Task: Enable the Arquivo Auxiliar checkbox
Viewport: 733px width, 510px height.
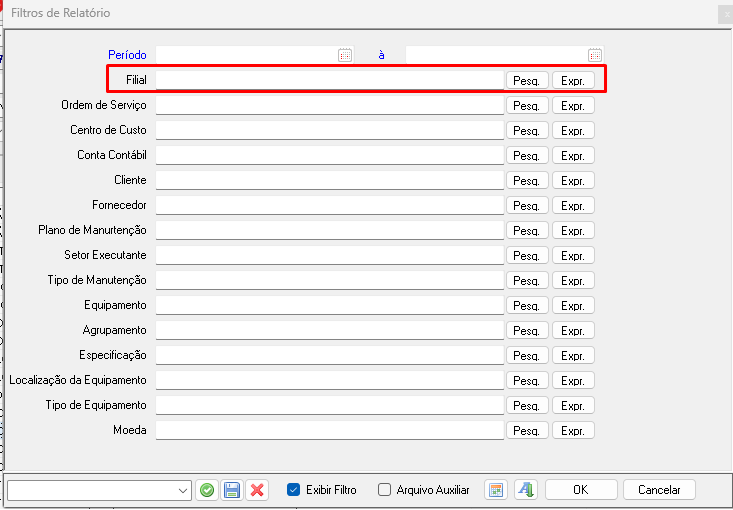Action: pos(384,490)
